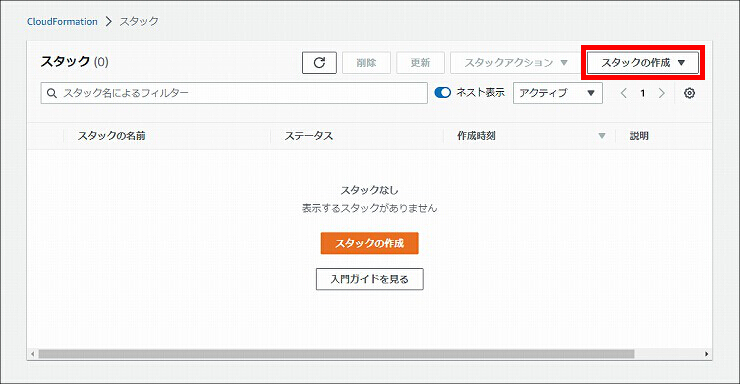The width and height of the screenshot is (740, 384).
Task: Click the スタック (0) heading
Action: coord(75,62)
